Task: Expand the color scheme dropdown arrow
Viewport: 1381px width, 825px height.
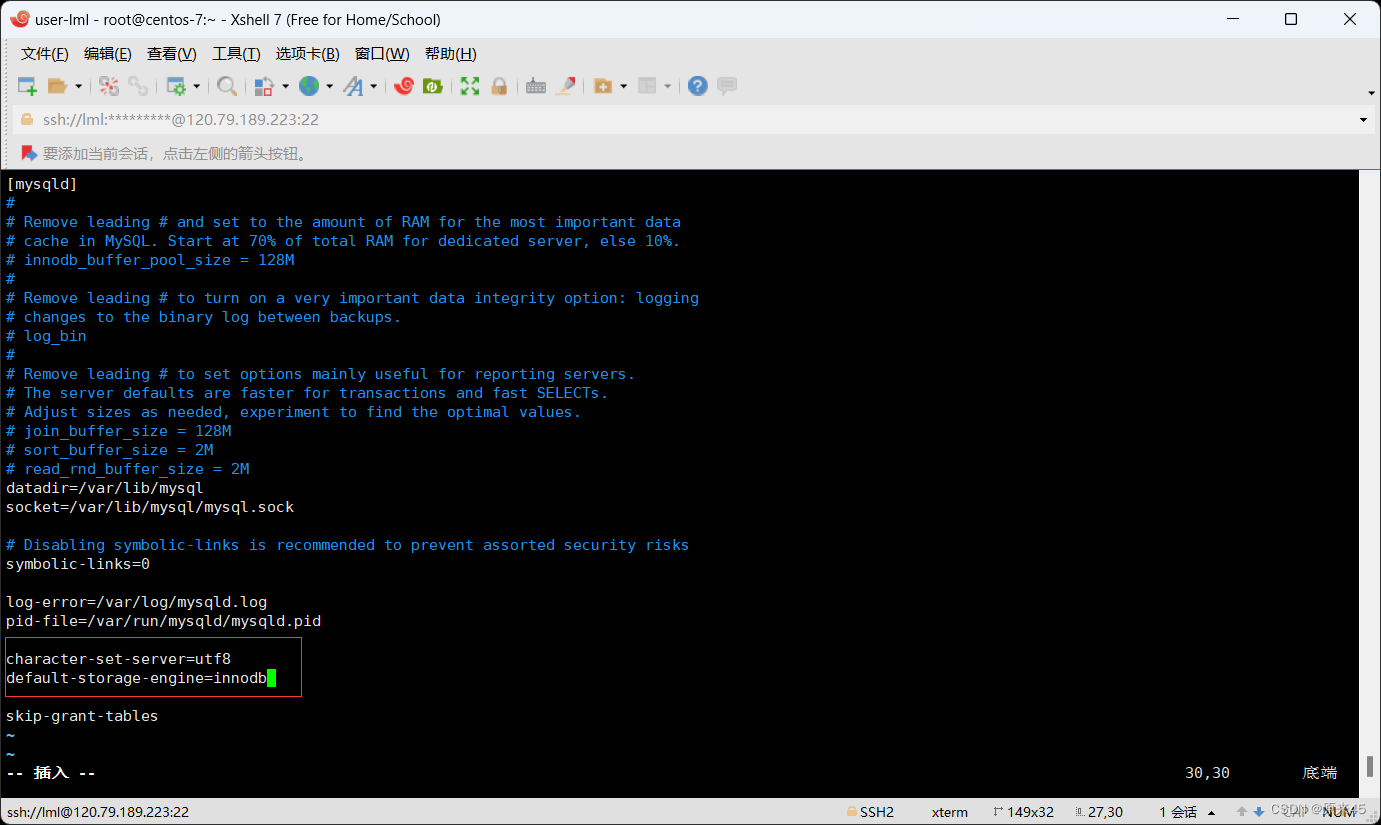Action: pyautogui.click(x=285, y=87)
